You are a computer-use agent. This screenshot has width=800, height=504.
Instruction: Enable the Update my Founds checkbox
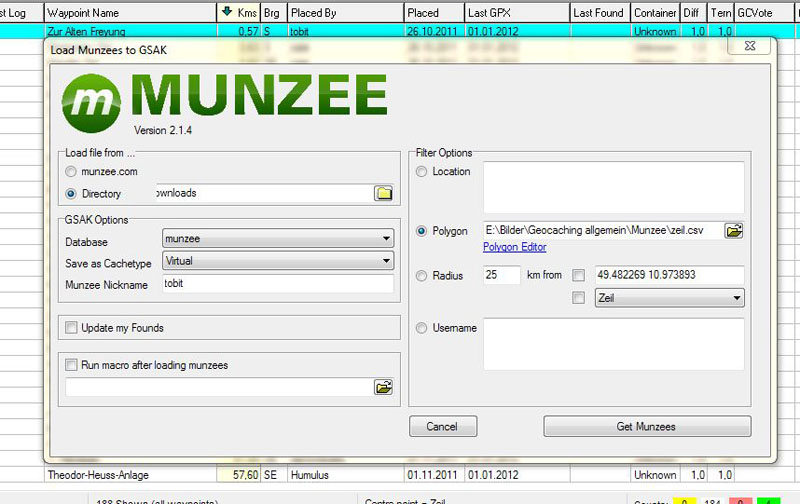(x=71, y=327)
